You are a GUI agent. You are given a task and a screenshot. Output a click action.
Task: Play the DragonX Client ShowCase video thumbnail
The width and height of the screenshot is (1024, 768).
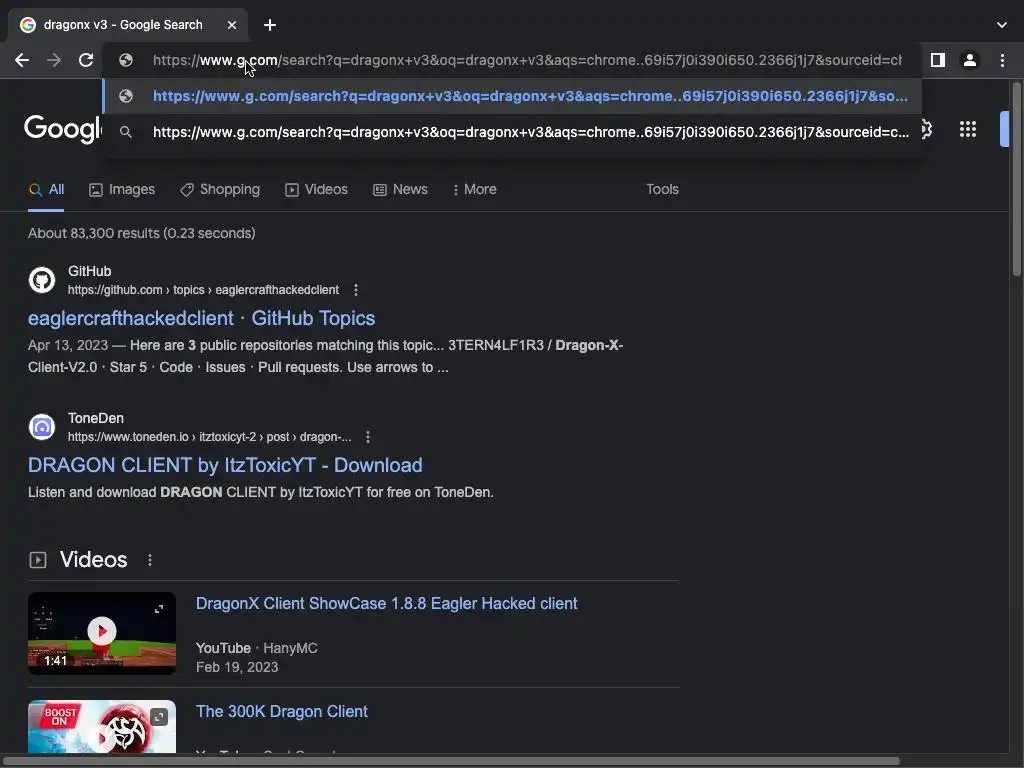(102, 633)
